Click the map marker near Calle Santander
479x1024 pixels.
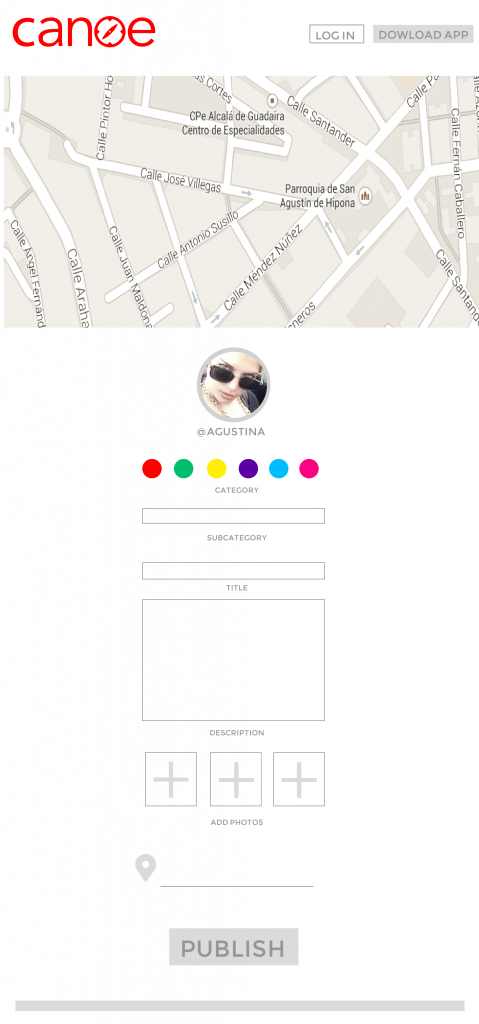pyautogui.click(x=273, y=100)
